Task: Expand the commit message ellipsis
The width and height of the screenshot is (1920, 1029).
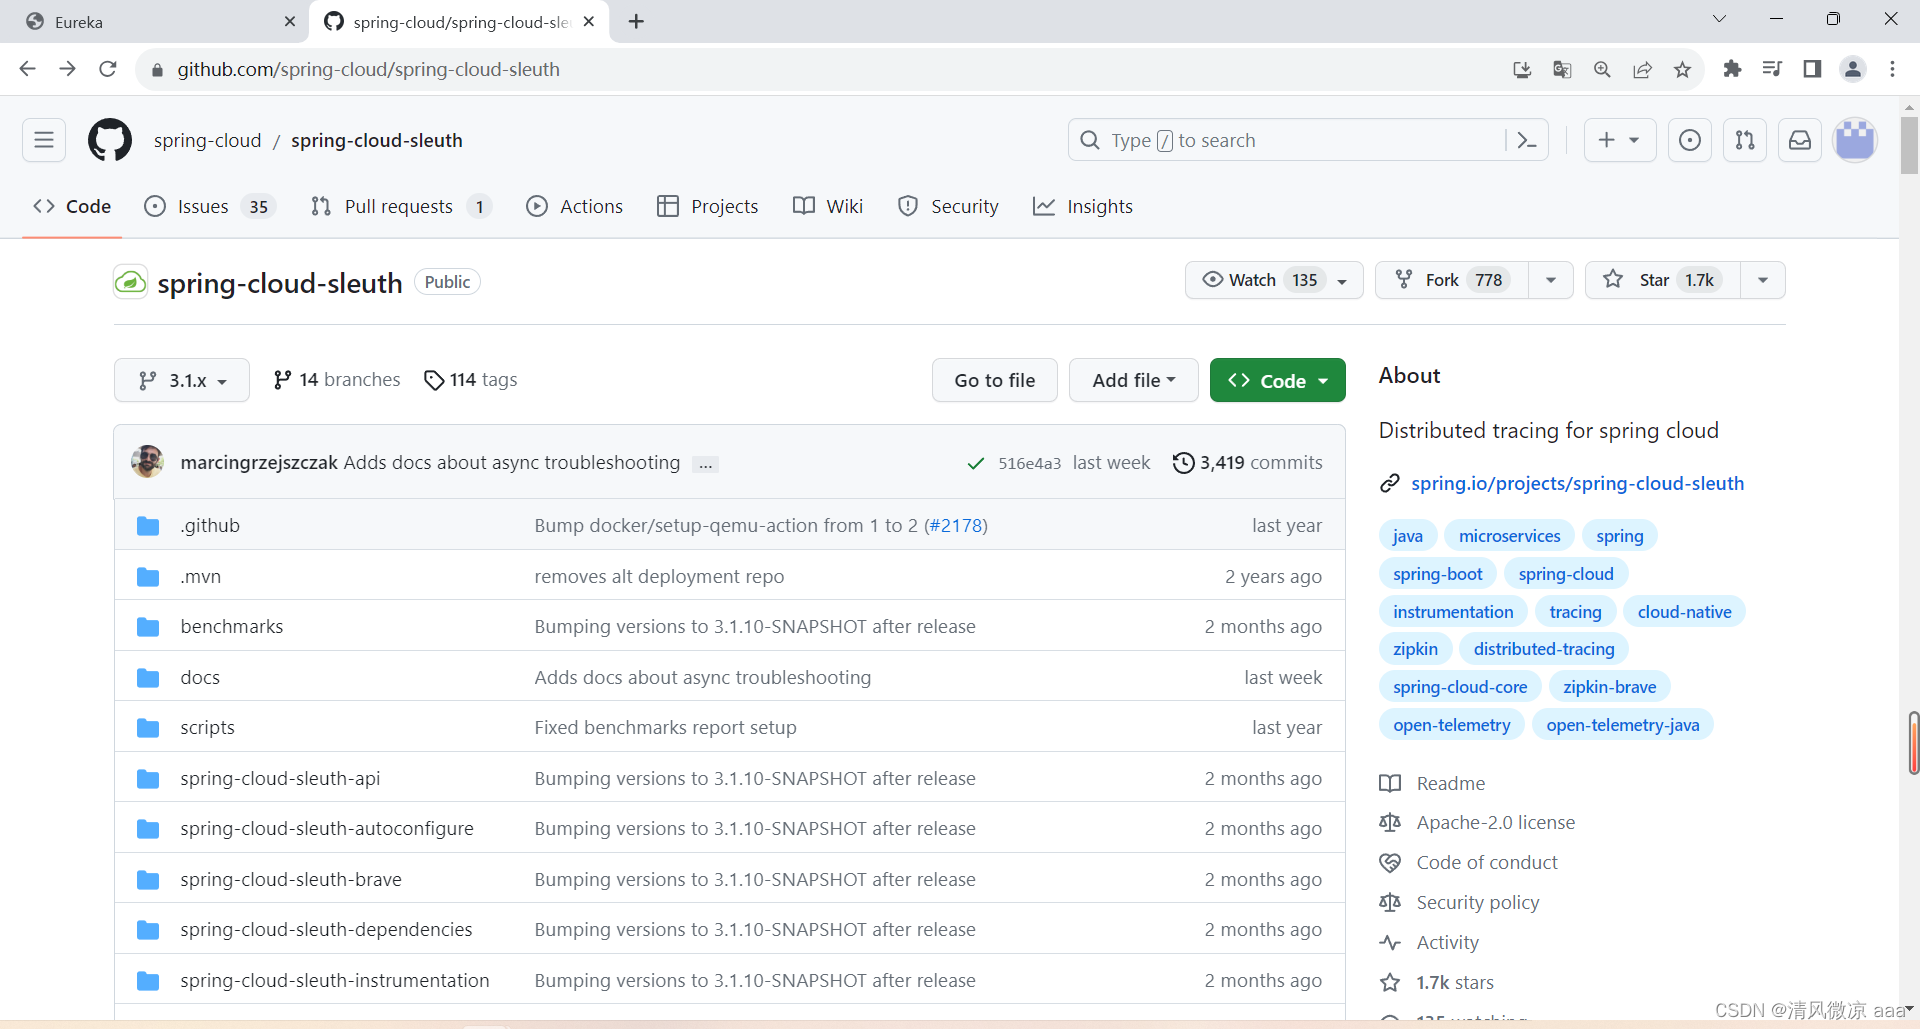Action: click(706, 464)
